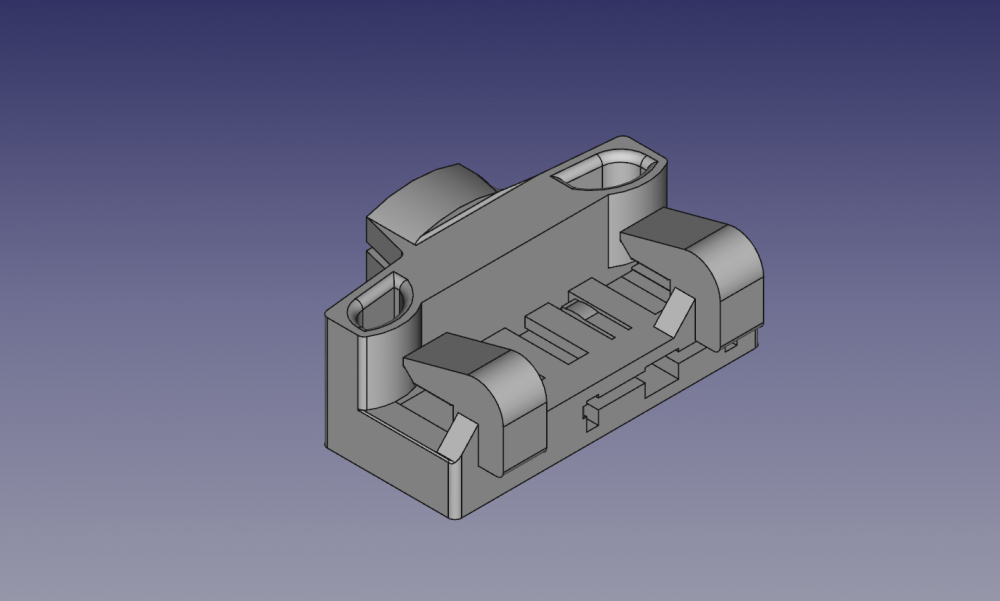
Task: Pick the flat top face of the left clip
Action: point(450,355)
